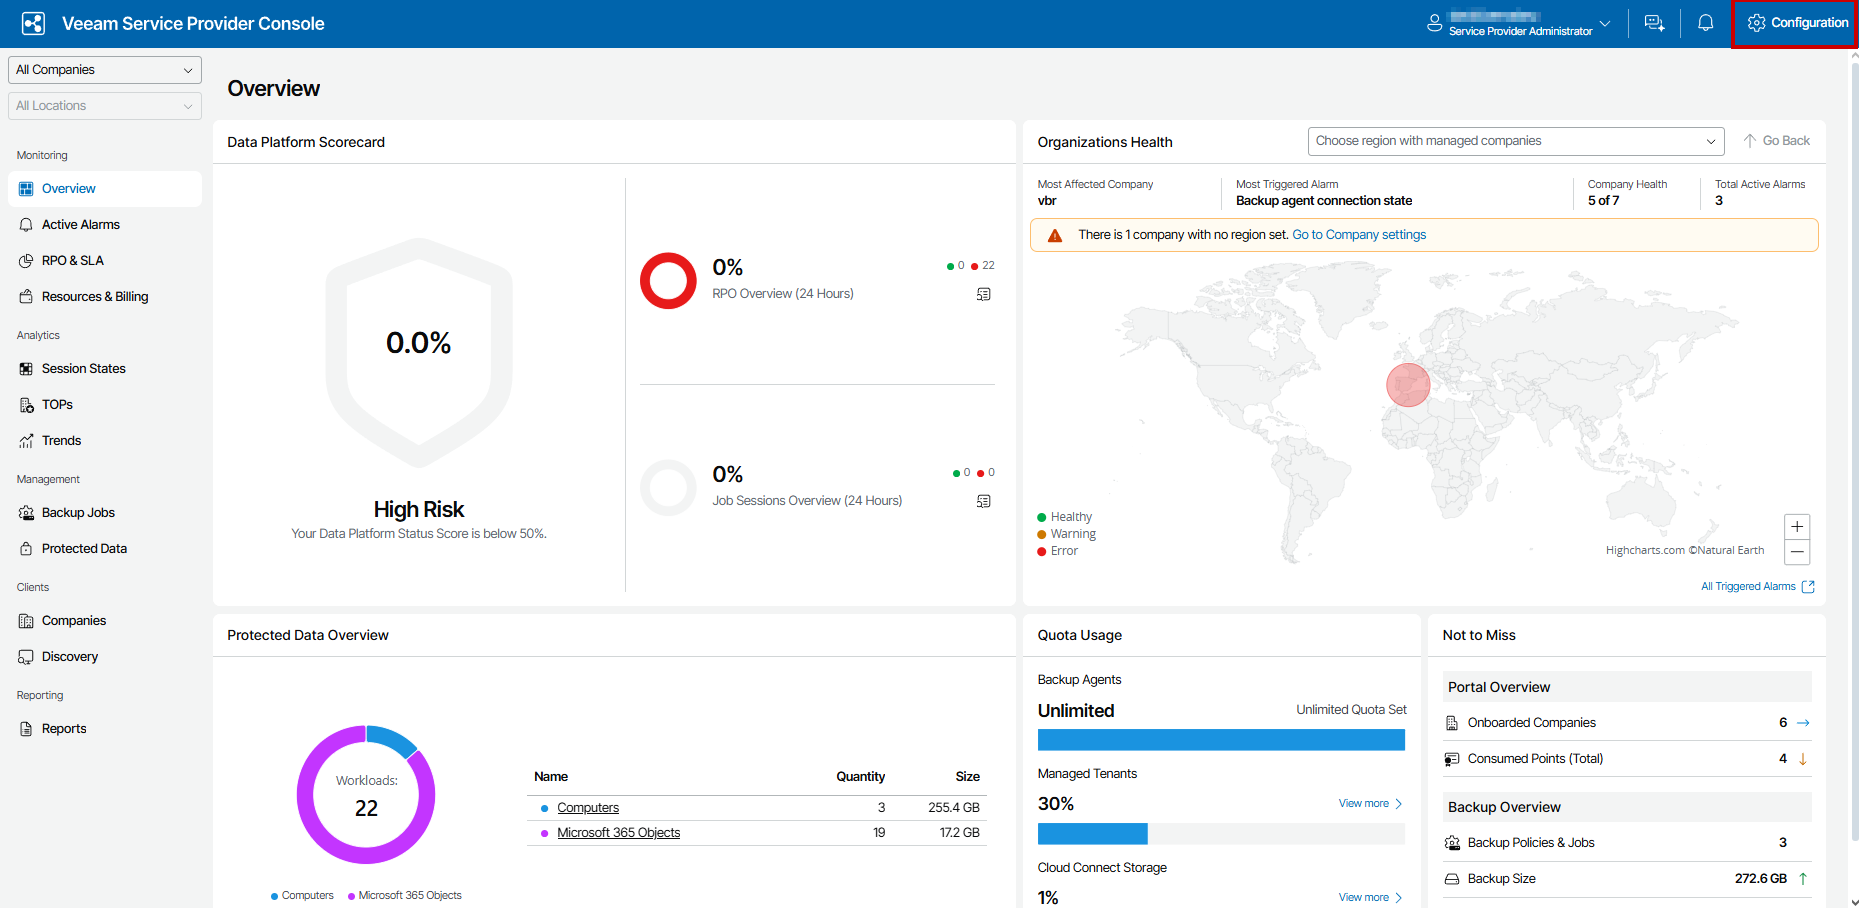1859x908 pixels.
Task: Open RPO Overview details list icon
Action: [984, 294]
